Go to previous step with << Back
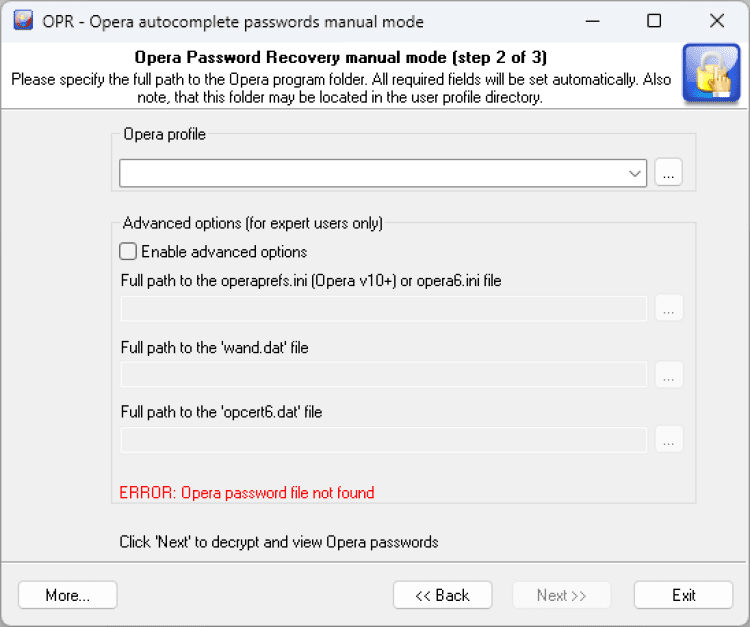The image size is (750, 627). [x=442, y=595]
